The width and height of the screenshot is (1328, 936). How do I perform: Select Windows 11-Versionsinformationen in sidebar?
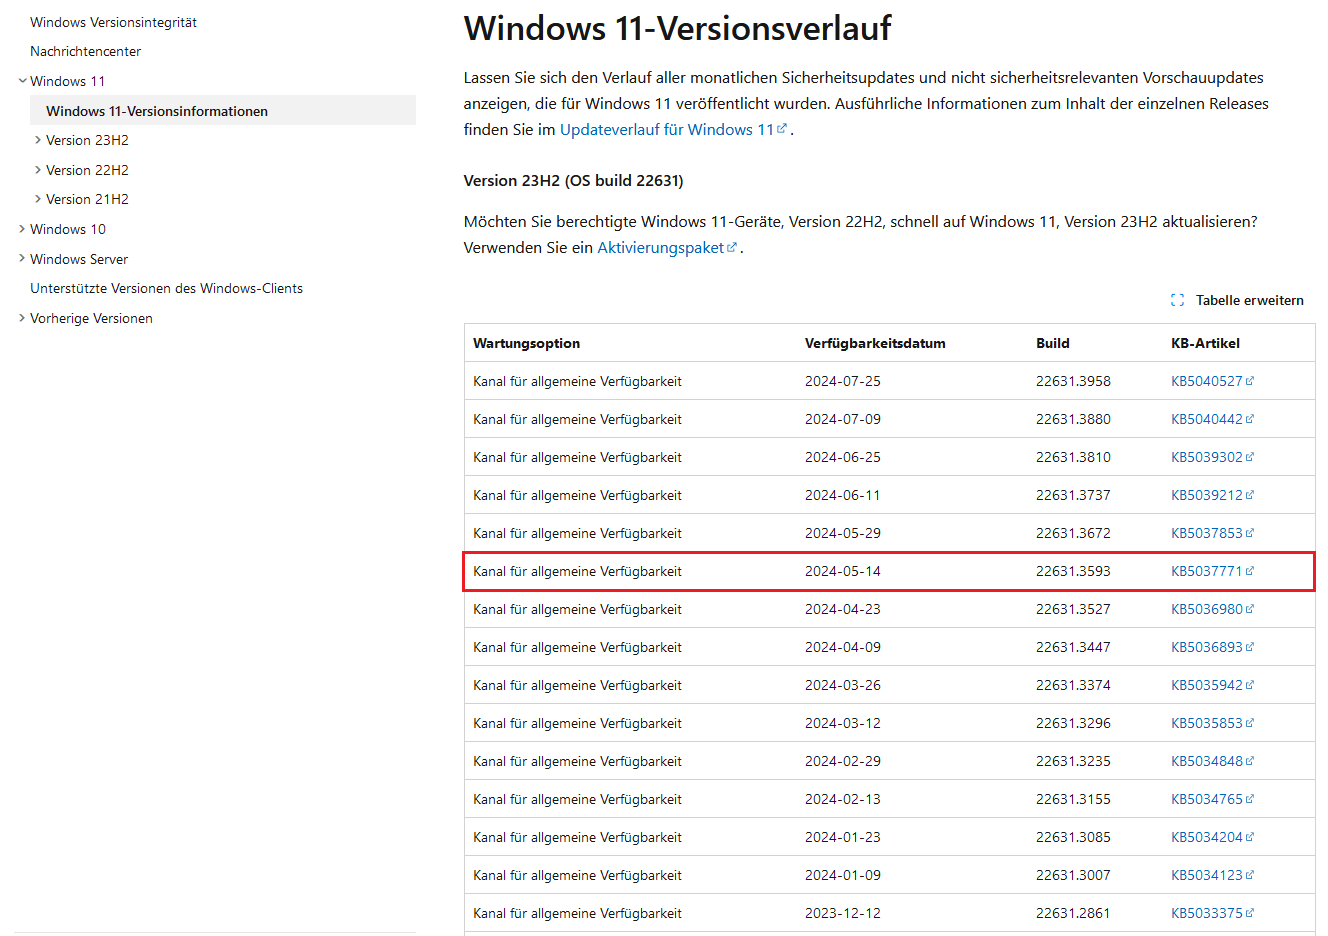pyautogui.click(x=157, y=110)
